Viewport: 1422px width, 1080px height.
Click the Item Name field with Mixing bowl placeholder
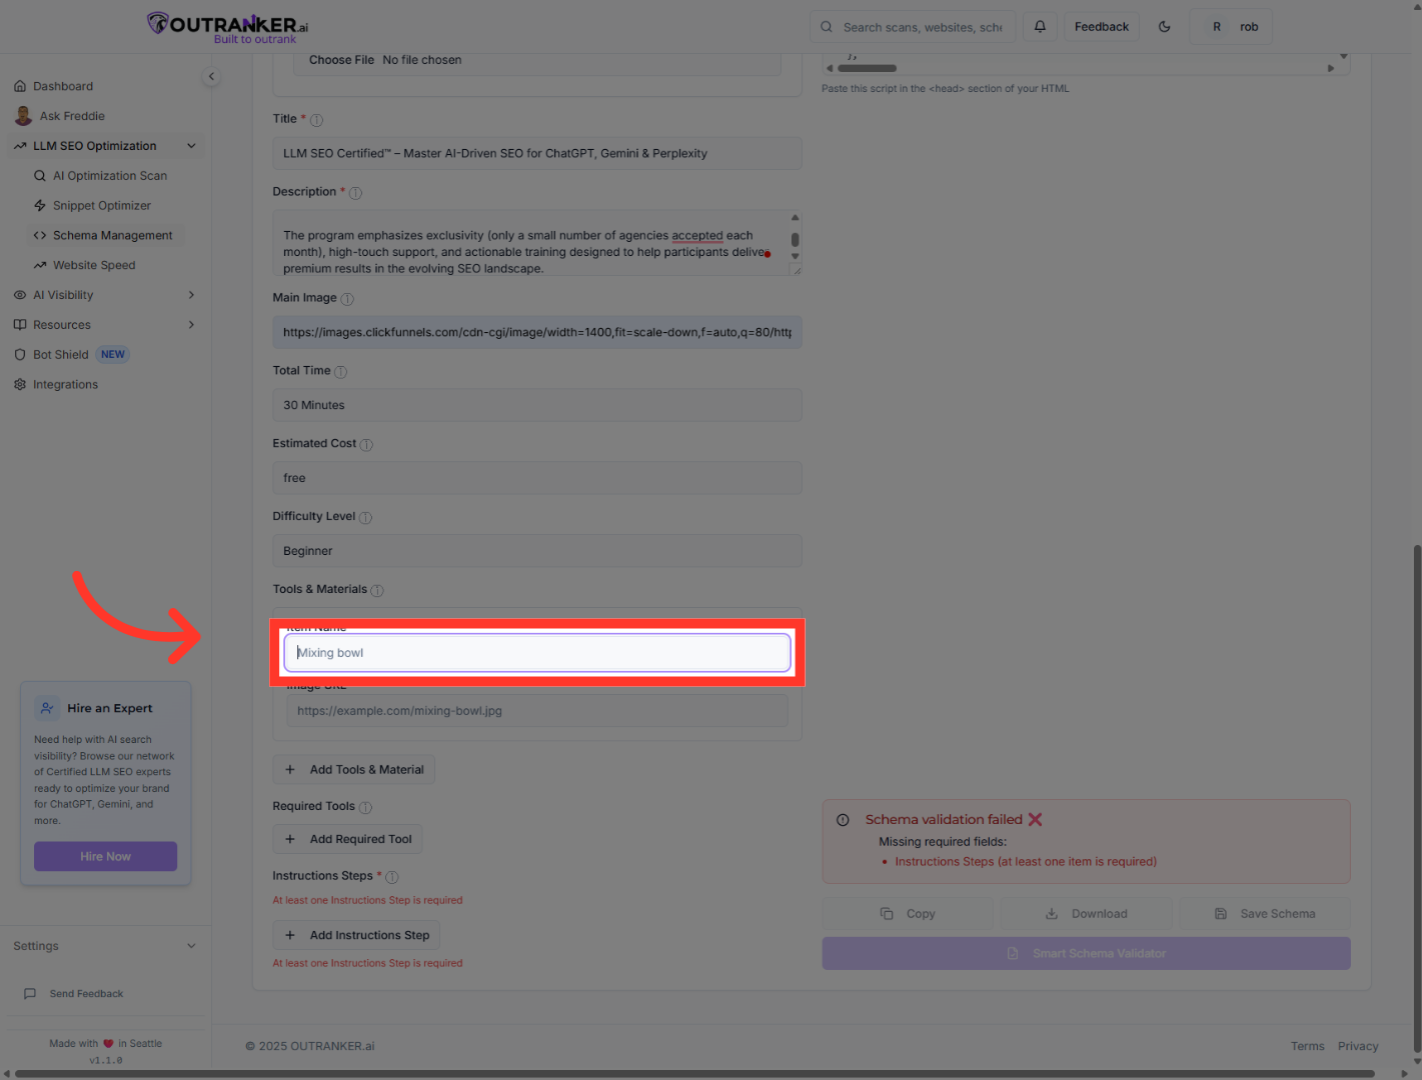pyautogui.click(x=537, y=653)
